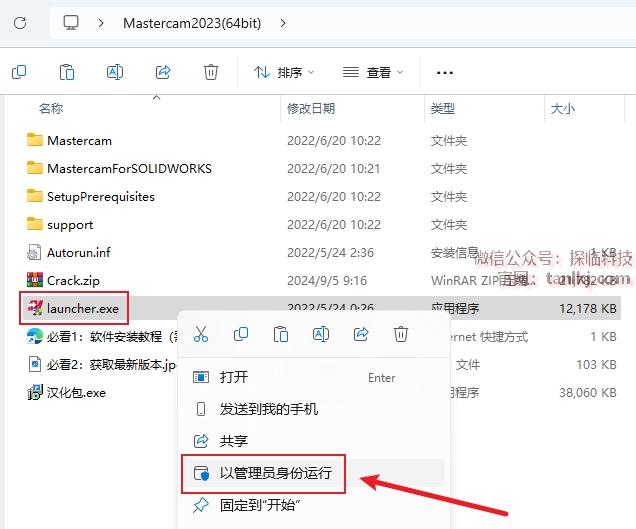Click the toolbar Delete trash icon
636x529 pixels.
(x=211, y=72)
